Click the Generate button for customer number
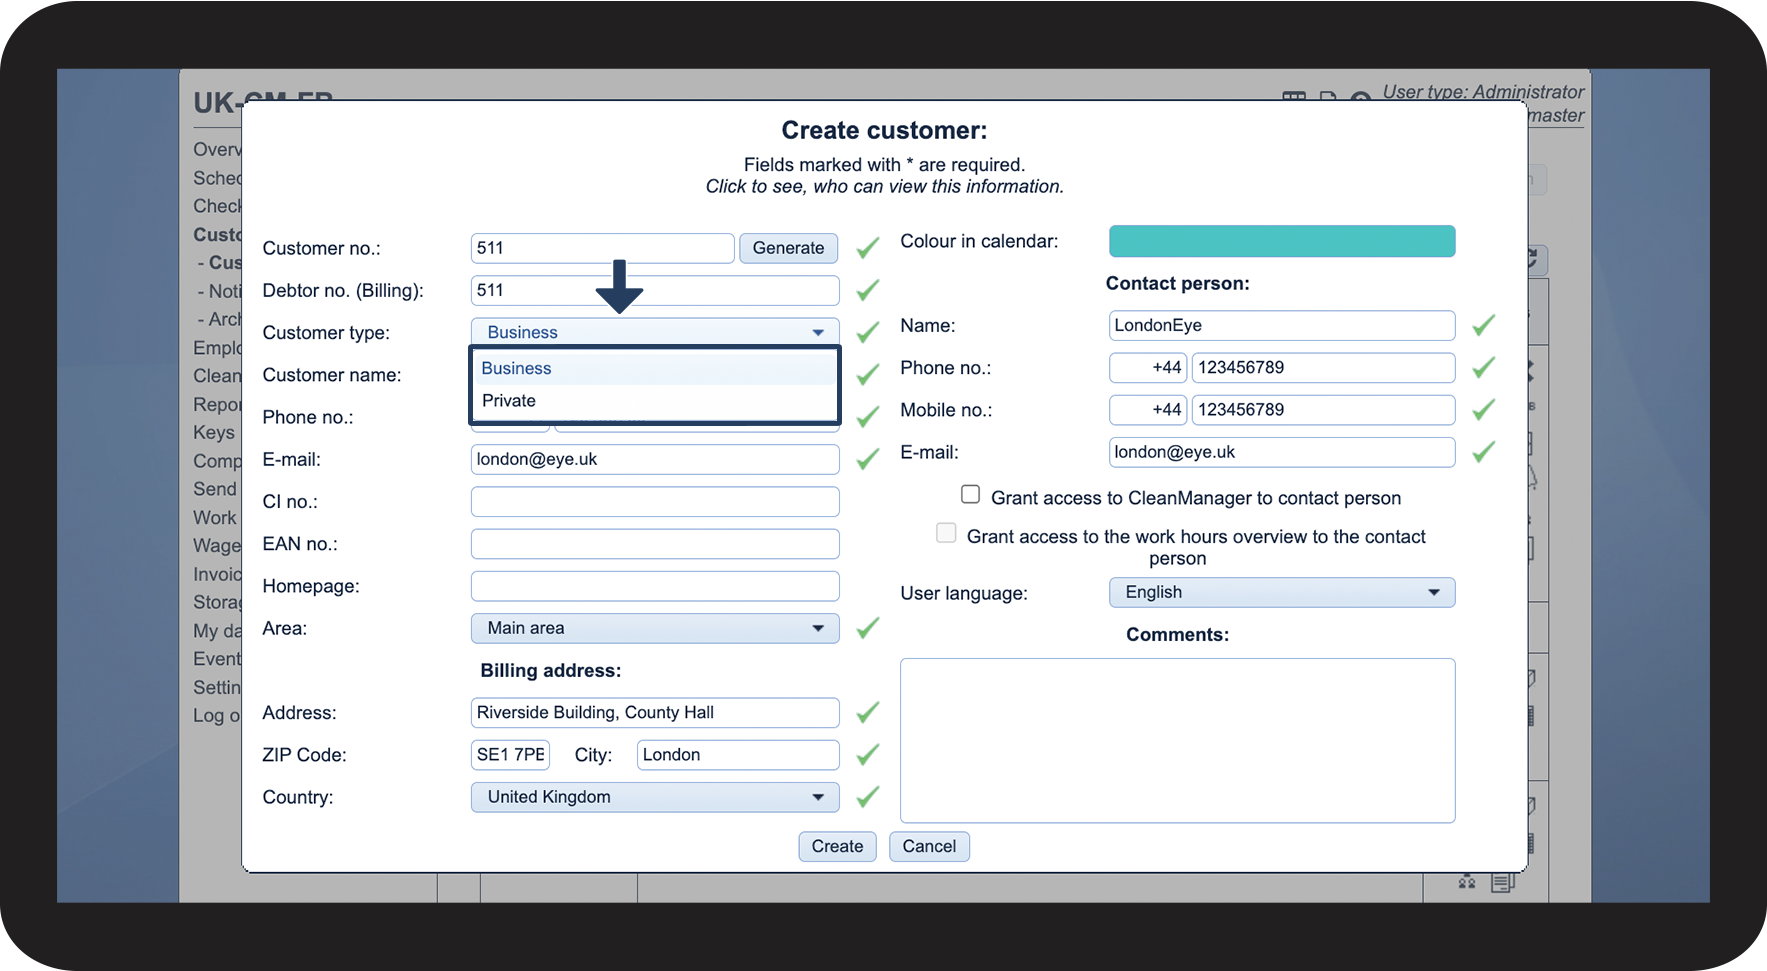Screen dimensions: 1767x971 tap(788, 248)
